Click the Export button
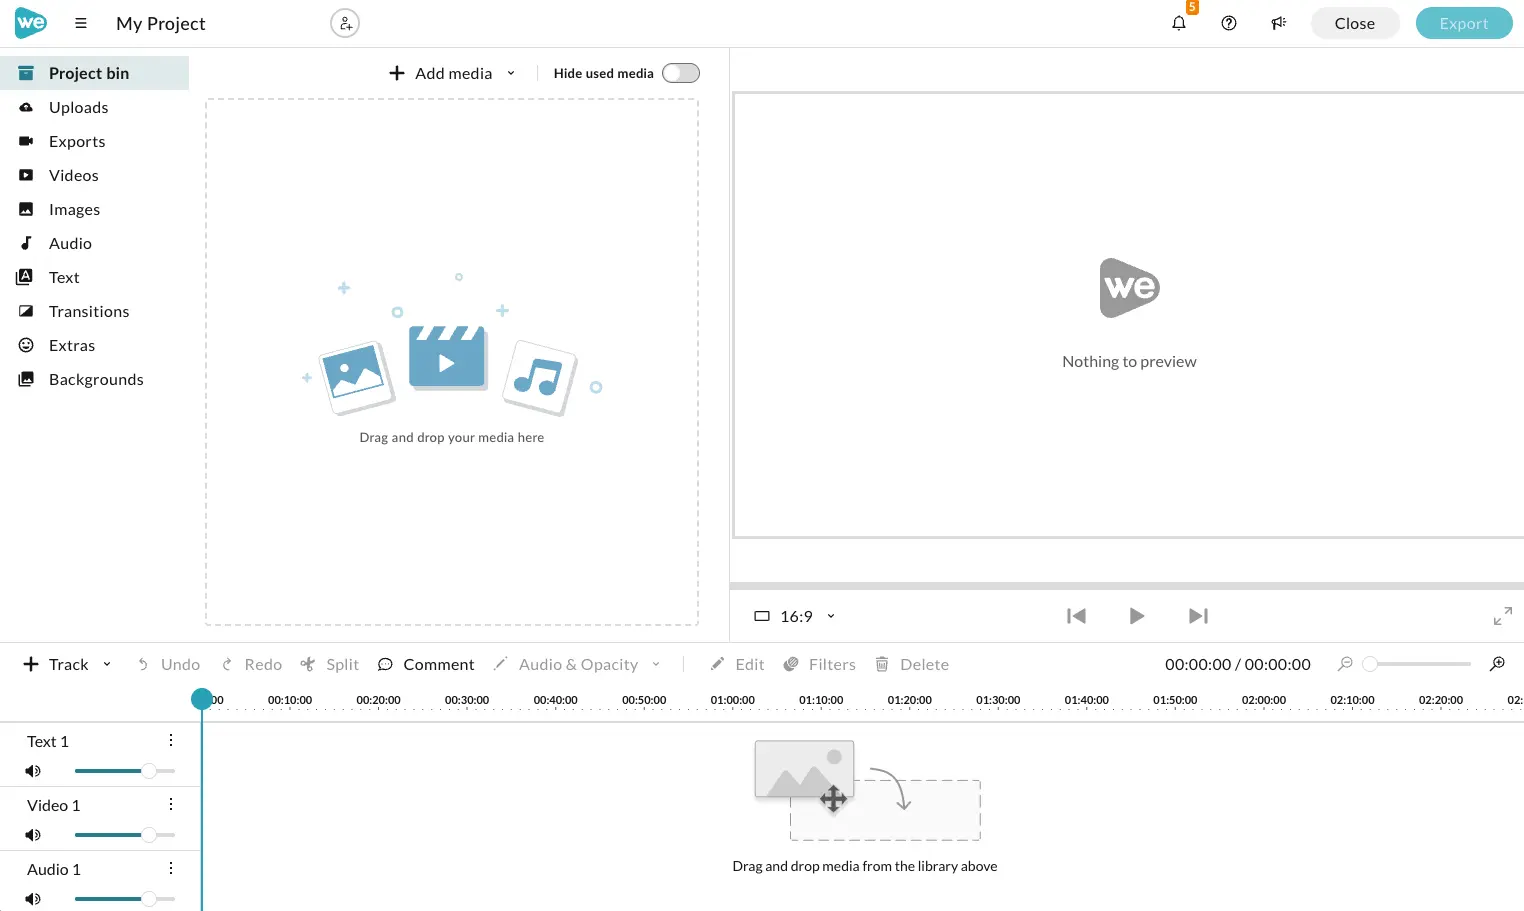This screenshot has width=1524, height=911. pos(1464,23)
